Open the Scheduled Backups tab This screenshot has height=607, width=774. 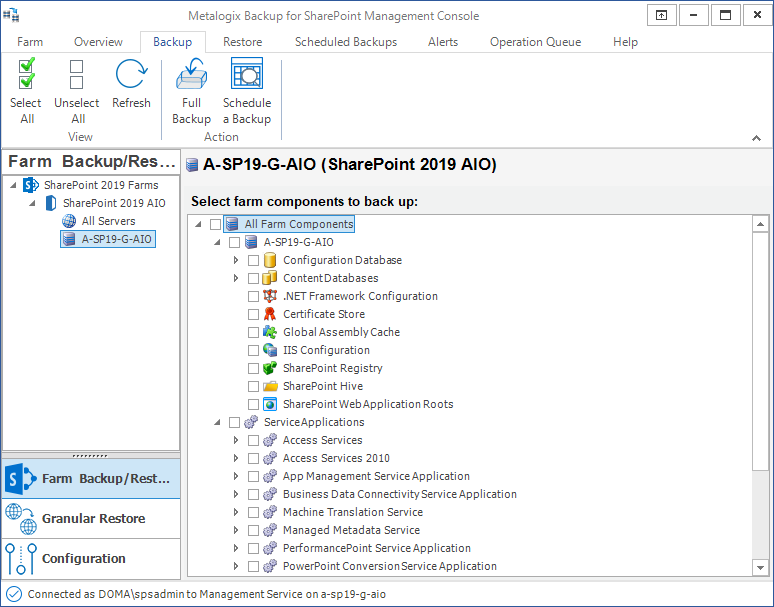[346, 42]
